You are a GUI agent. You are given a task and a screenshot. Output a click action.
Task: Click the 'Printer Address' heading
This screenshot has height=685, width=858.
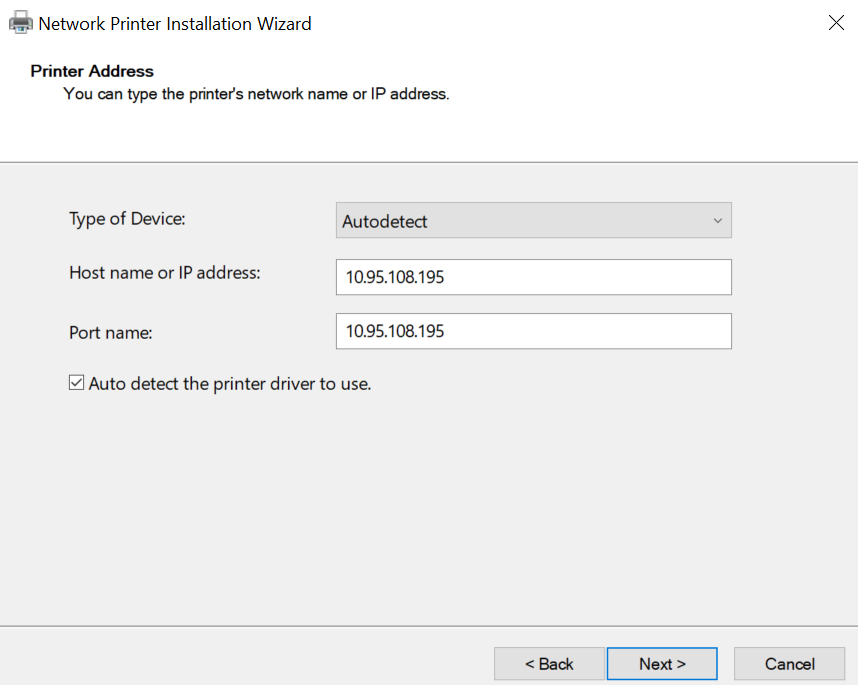coord(92,71)
